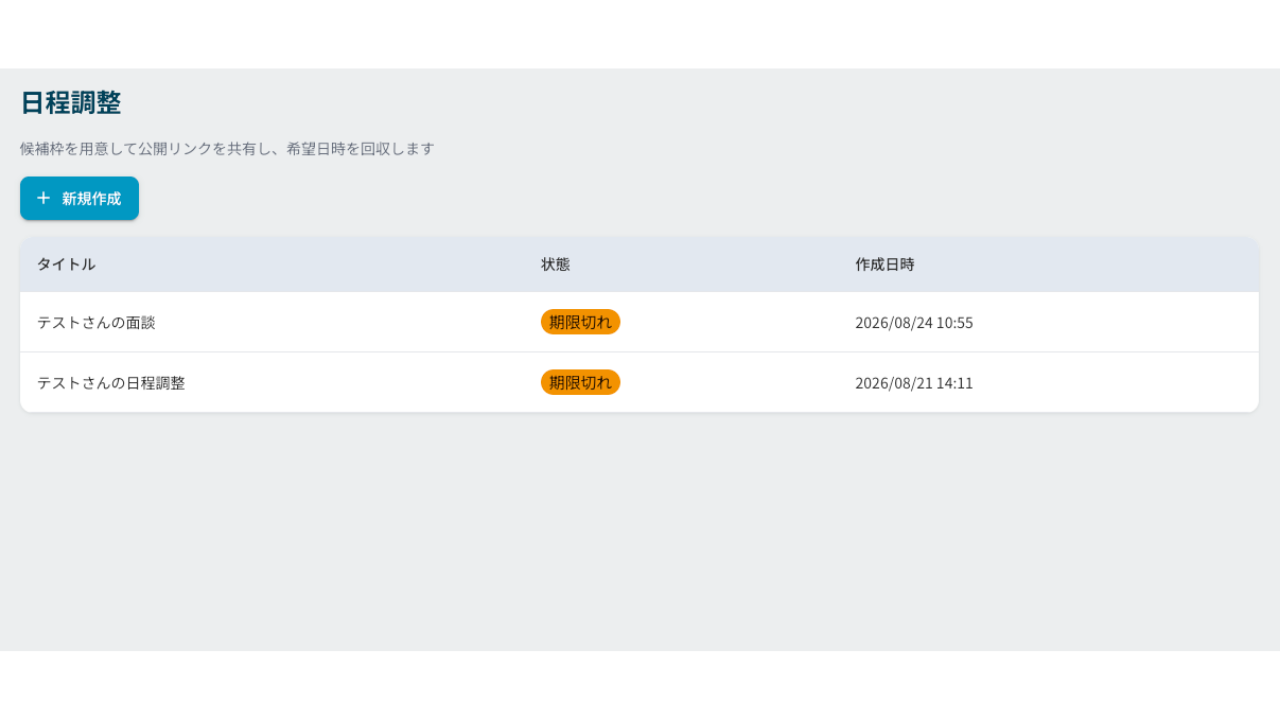Click the white footer area below the content
1280x720 pixels.
point(640,686)
